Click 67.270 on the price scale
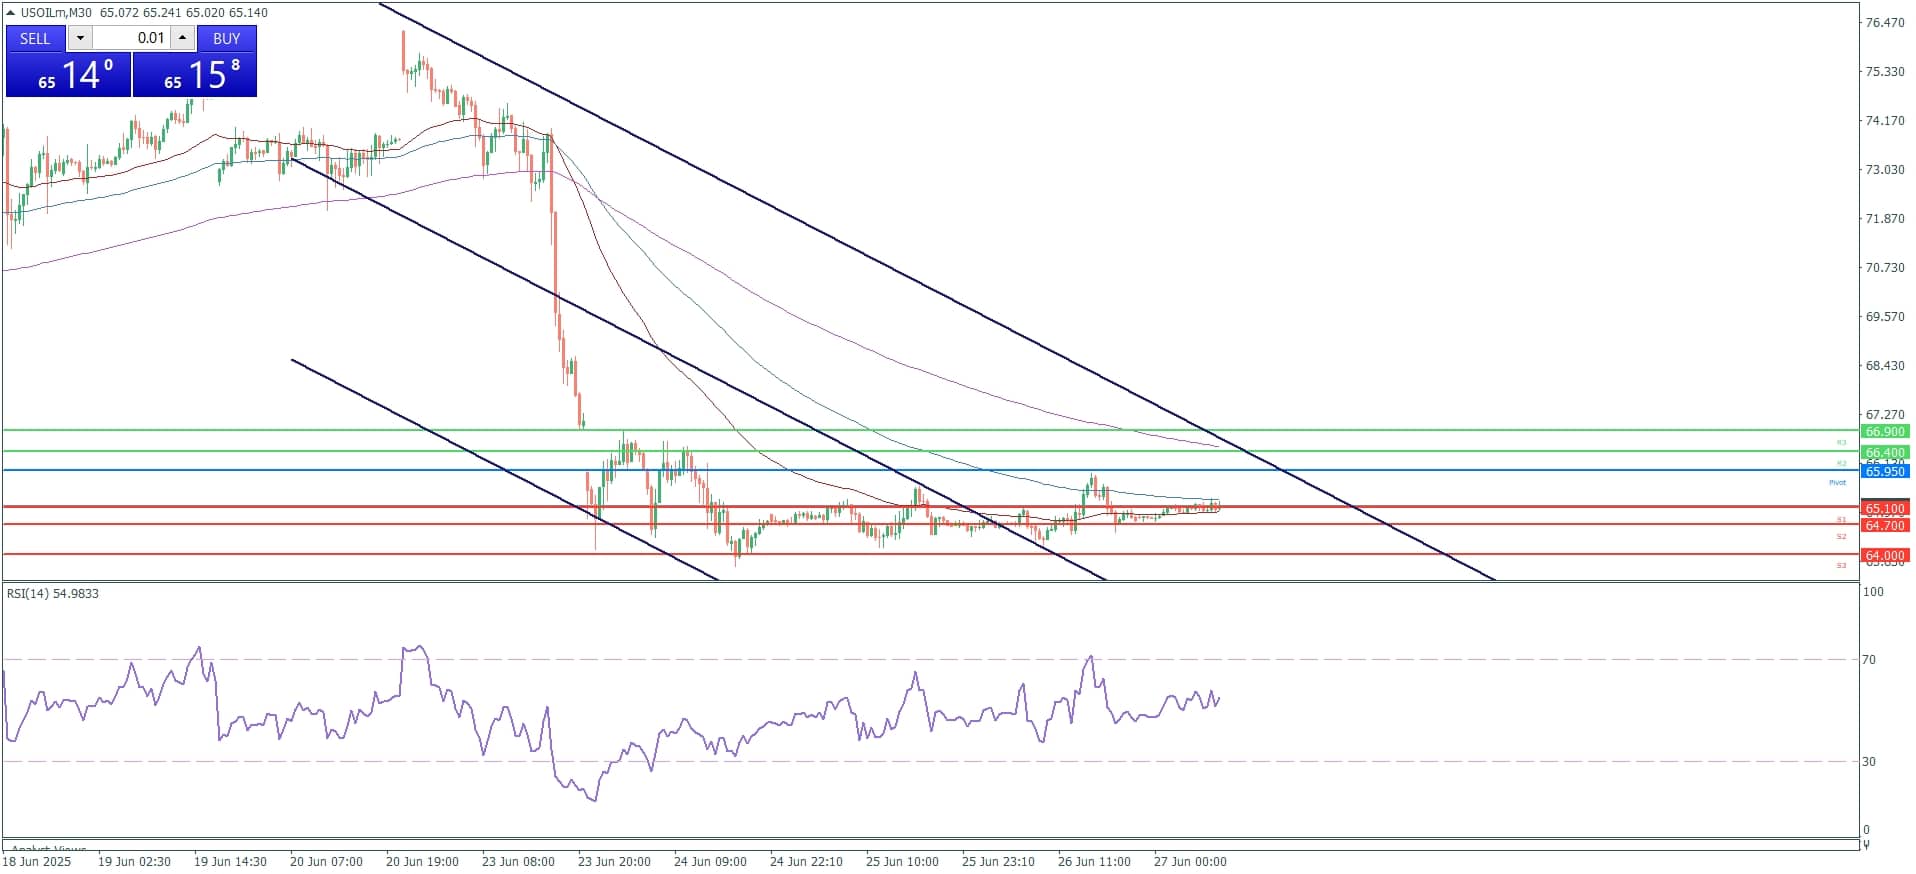Screen dimensions: 1916x874 pos(1885,414)
